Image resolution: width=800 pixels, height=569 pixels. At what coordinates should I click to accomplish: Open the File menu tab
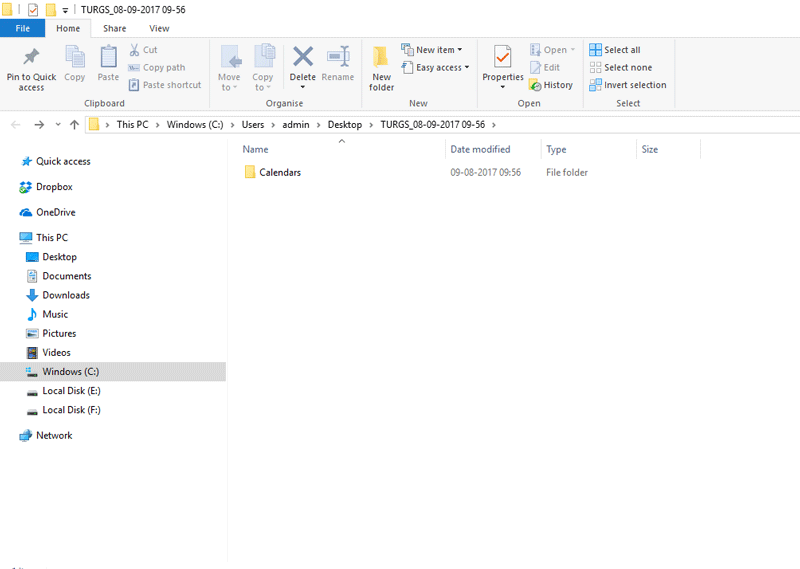coord(22,29)
